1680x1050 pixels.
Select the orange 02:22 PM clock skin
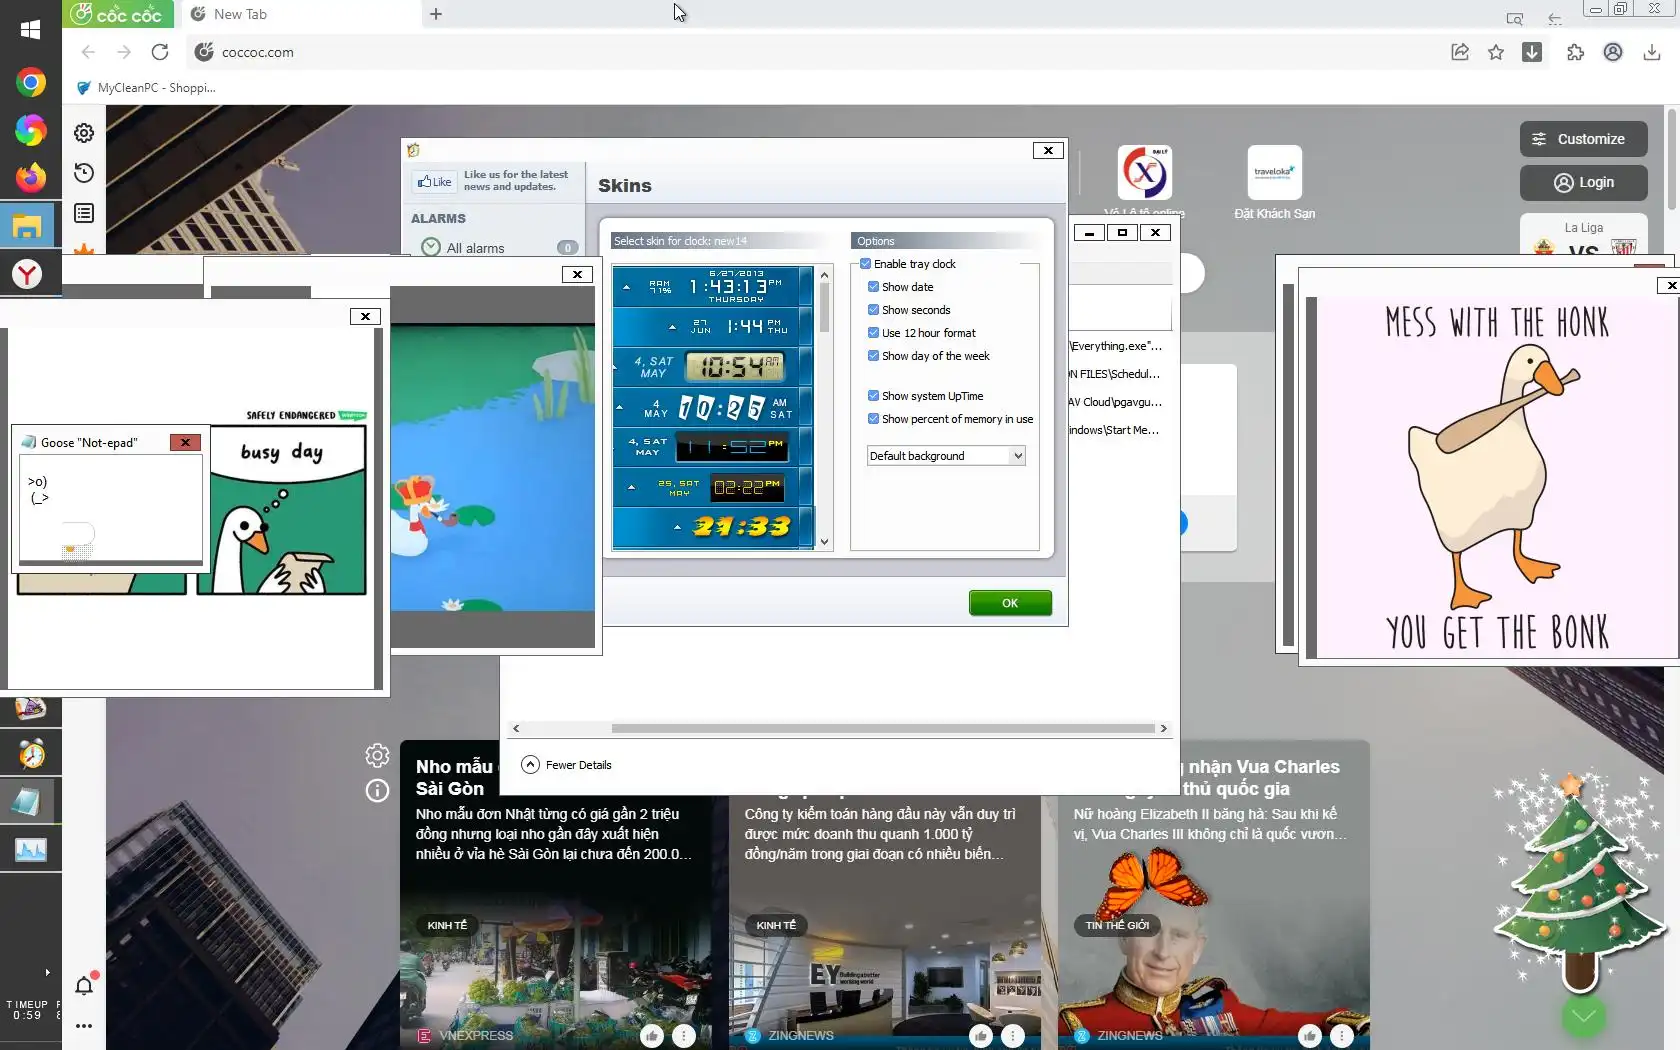713,487
